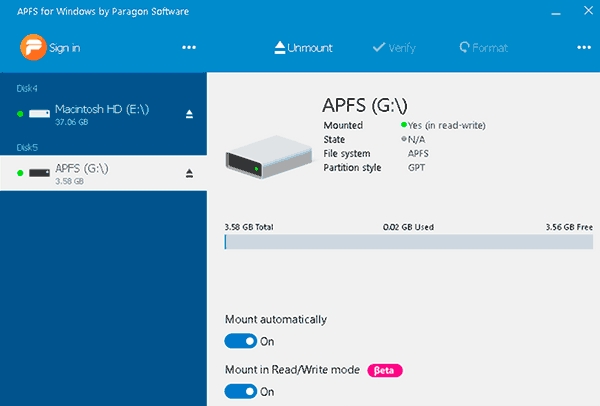Click the APFS drive icon in sidebar

coord(40,174)
